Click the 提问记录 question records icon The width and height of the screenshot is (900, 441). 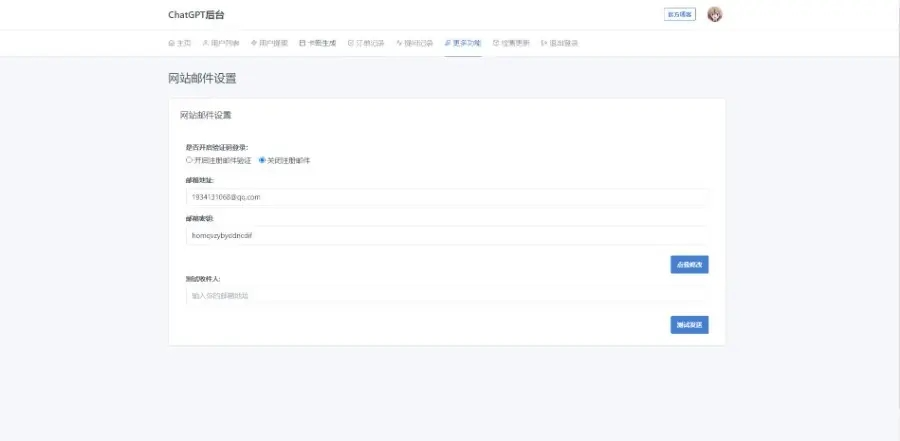click(399, 44)
